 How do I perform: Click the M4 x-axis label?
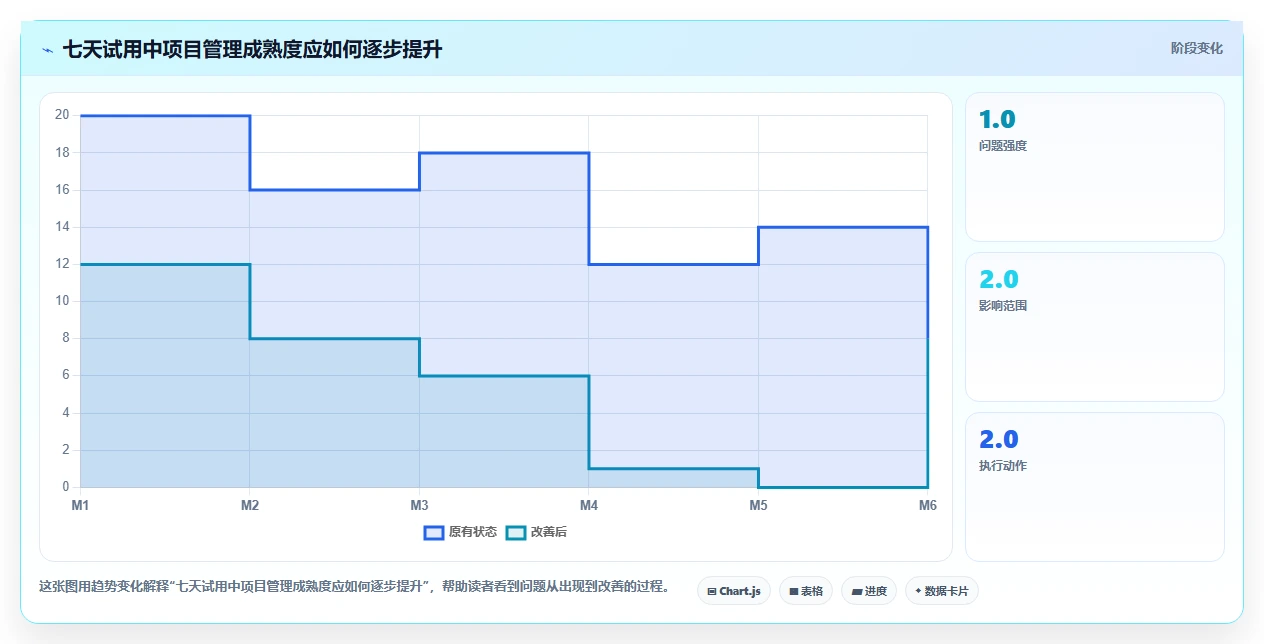589,506
